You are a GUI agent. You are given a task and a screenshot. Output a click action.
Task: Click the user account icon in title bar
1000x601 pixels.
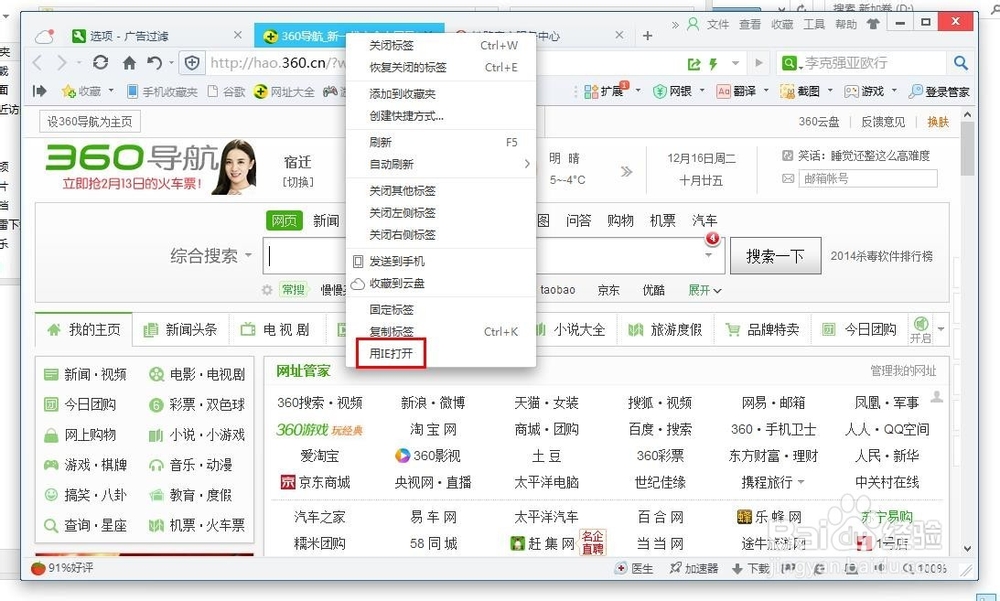coord(693,24)
